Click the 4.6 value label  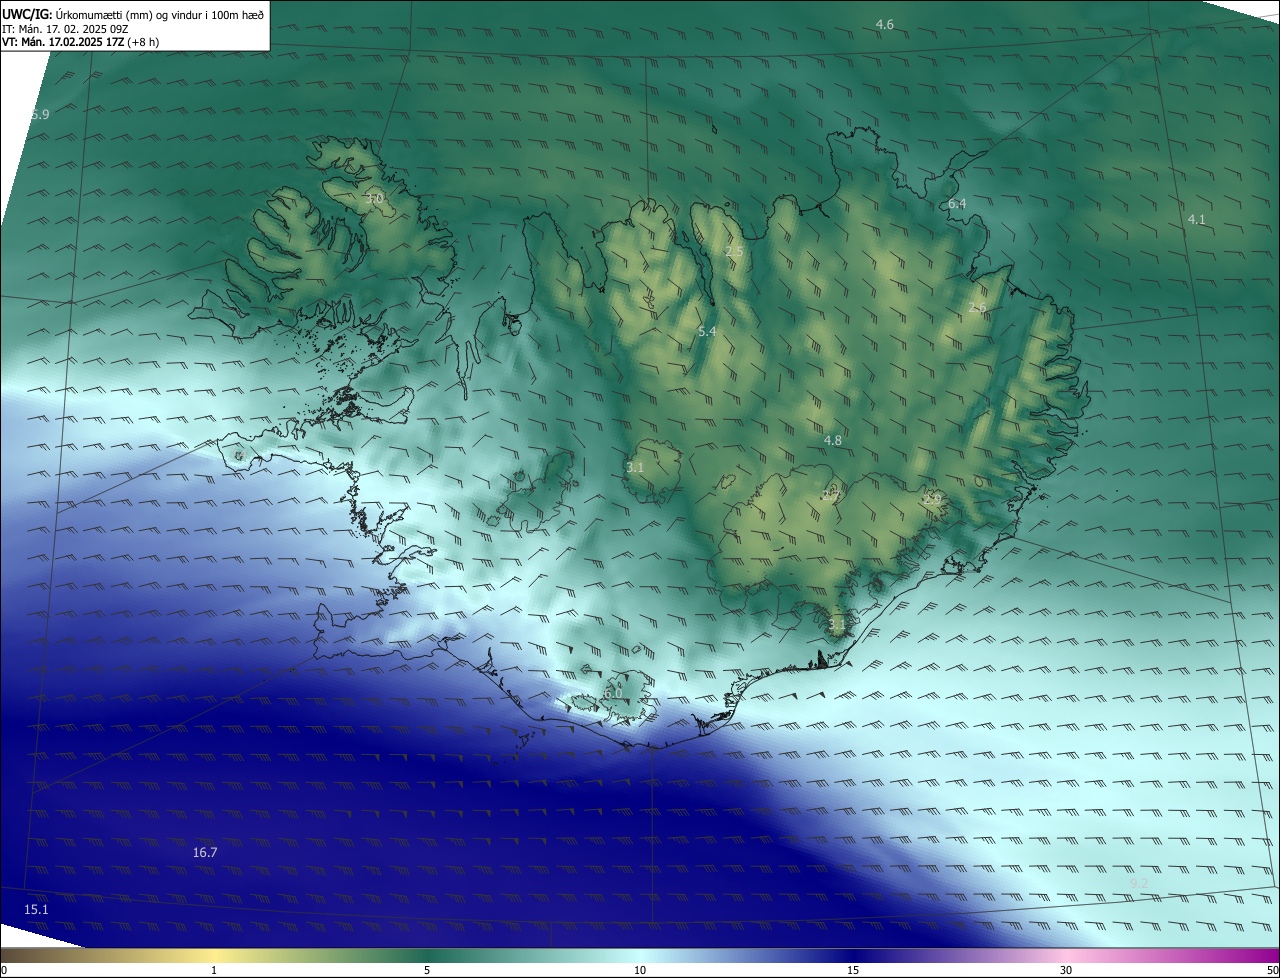[885, 24]
